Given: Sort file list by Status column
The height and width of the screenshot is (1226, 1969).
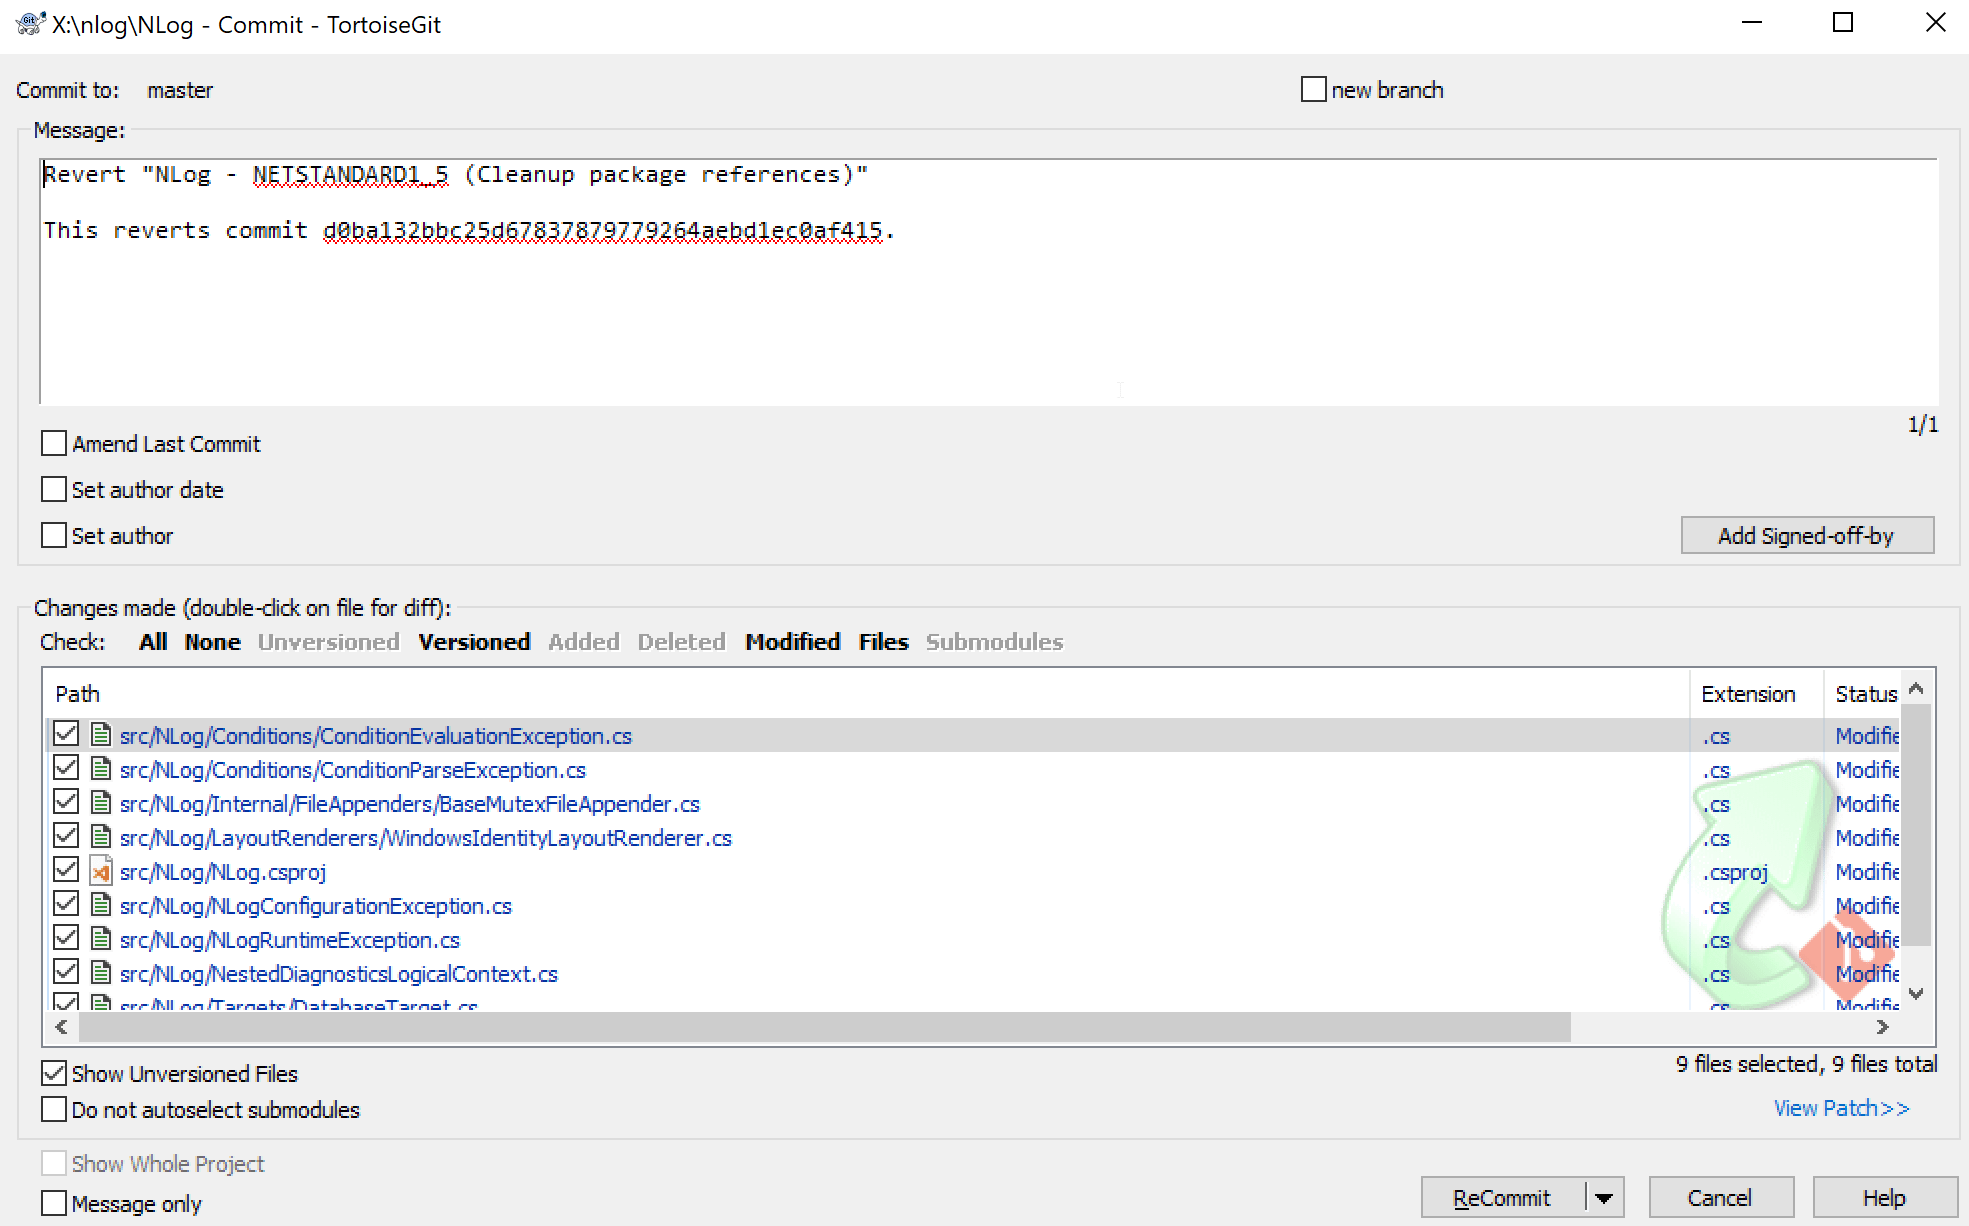Looking at the screenshot, I should point(1865,693).
